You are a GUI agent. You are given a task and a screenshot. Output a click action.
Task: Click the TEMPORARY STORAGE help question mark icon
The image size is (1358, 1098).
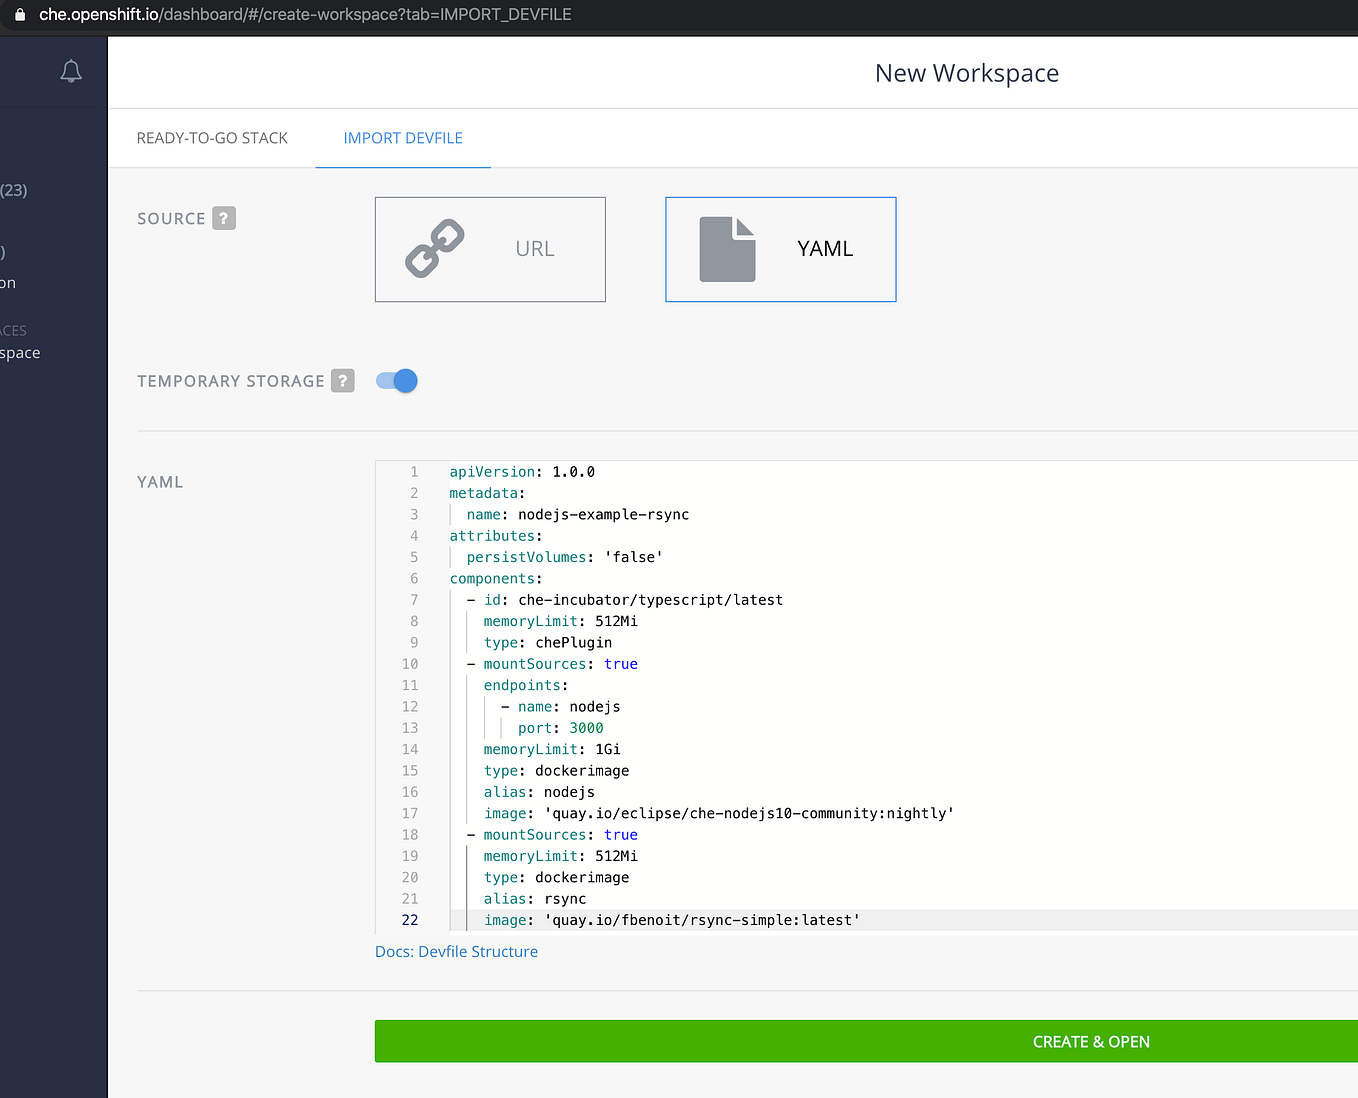point(342,380)
